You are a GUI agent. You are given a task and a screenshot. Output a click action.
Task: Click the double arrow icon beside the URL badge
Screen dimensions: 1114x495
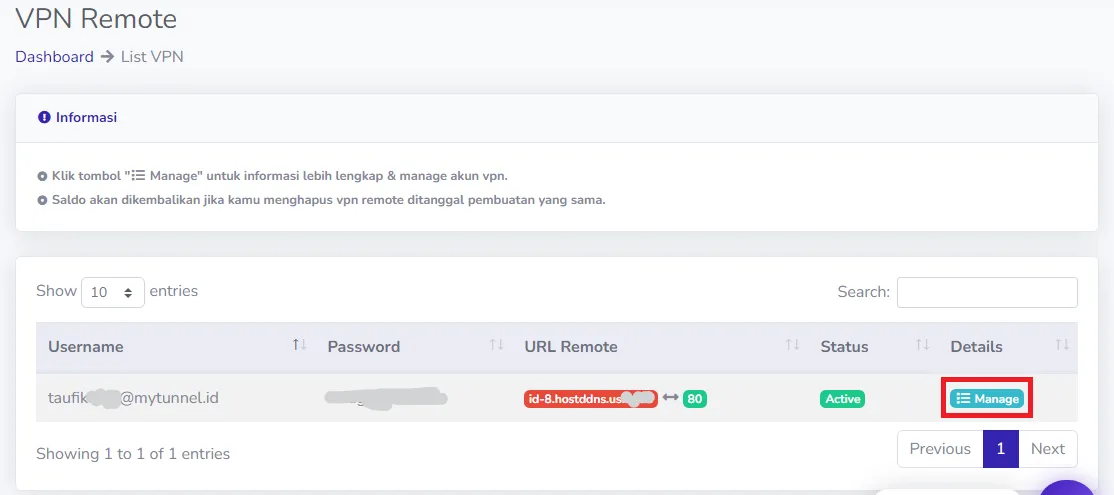coord(670,398)
